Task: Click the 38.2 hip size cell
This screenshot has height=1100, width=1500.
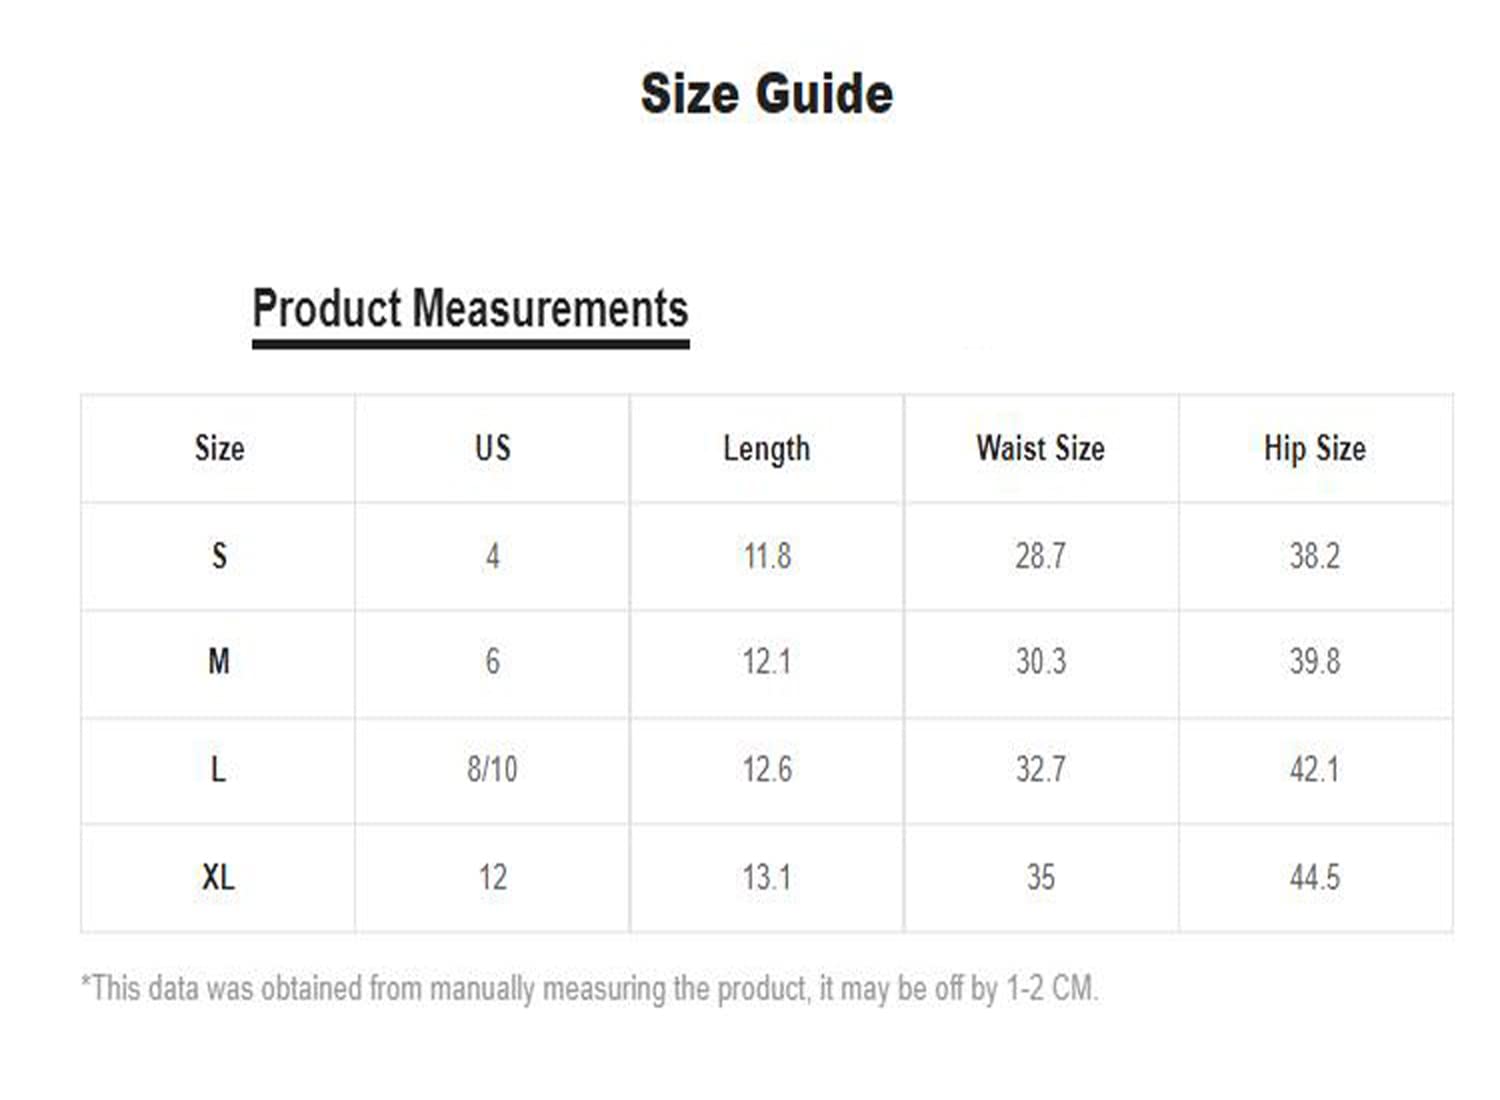Action: (x=1314, y=556)
